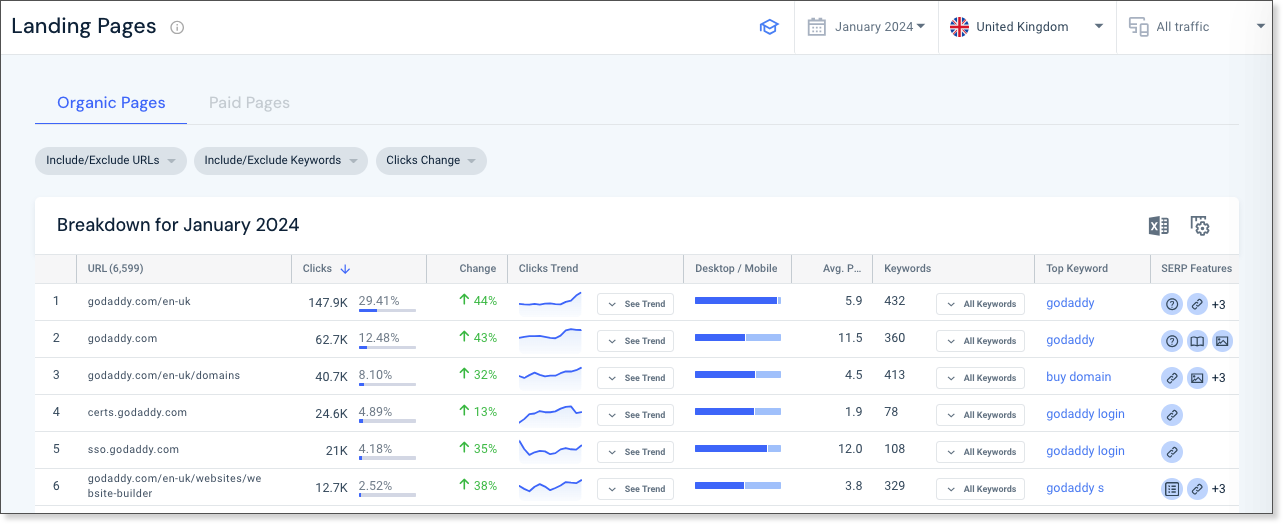Click image SERP icon in godaddy.com row
The width and height of the screenshot is (1283, 524).
coord(1222,341)
